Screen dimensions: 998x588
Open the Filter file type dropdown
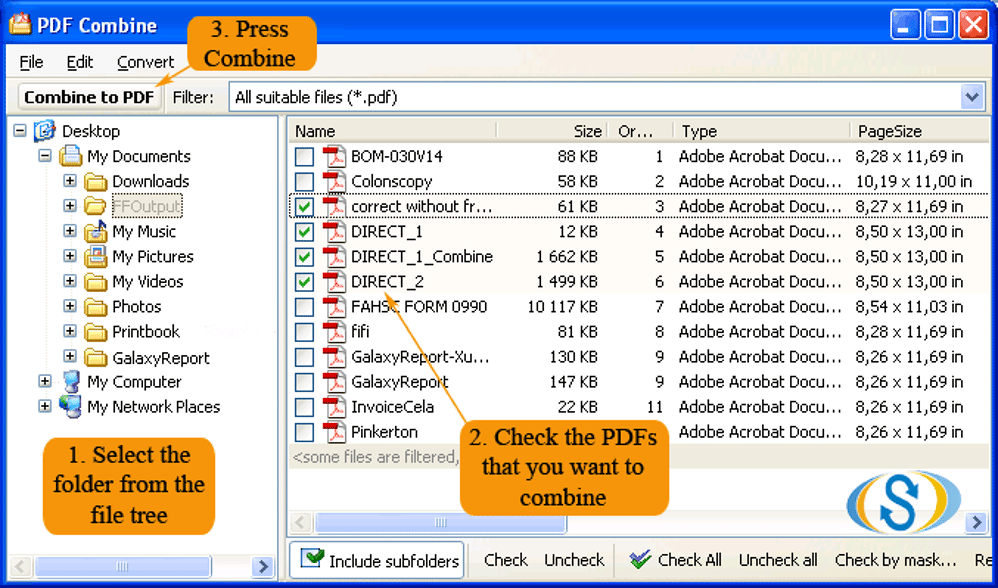pyautogui.click(x=971, y=97)
